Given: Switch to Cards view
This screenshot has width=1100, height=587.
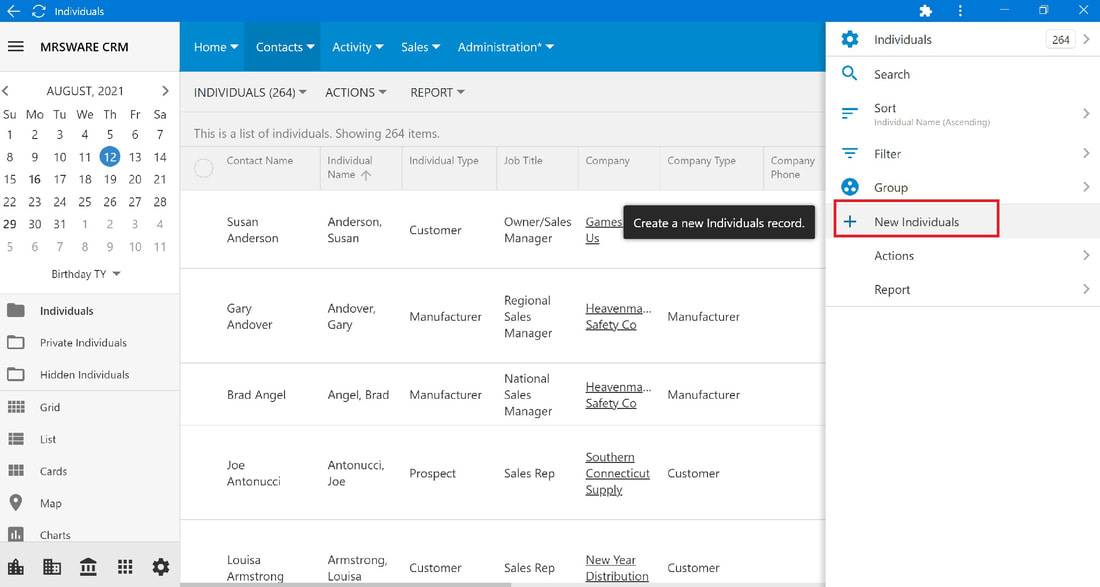Looking at the screenshot, I should point(90,471).
